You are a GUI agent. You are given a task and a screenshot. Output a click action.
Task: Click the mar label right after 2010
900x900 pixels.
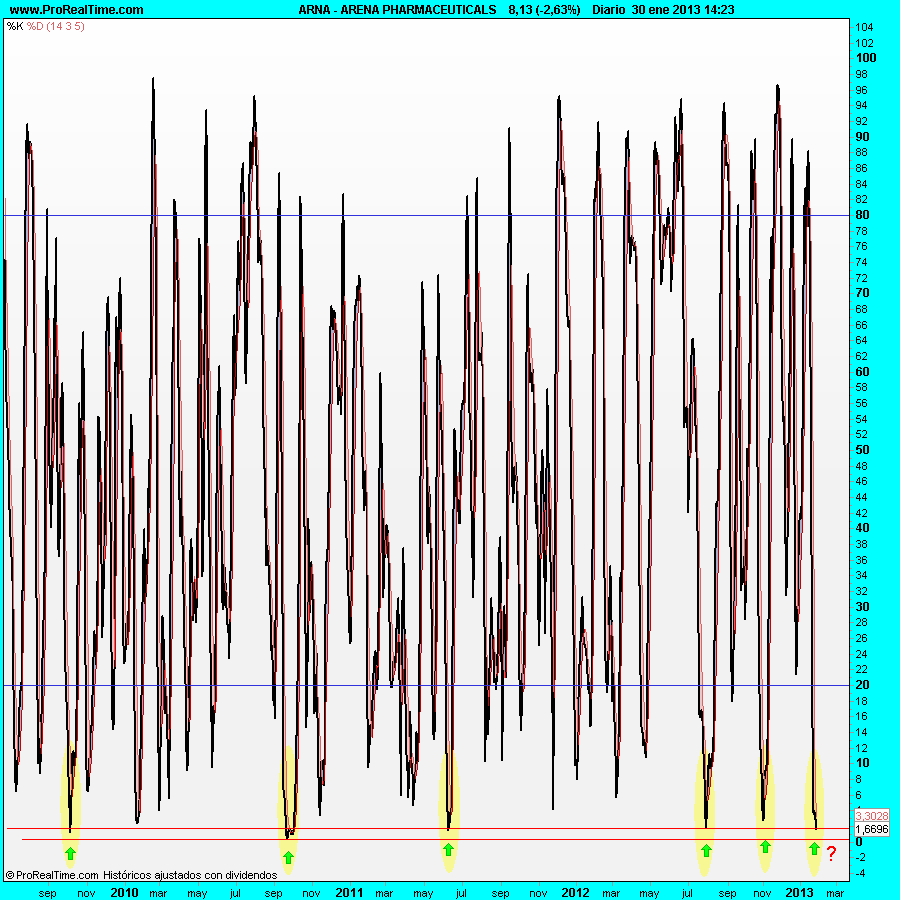tap(158, 893)
